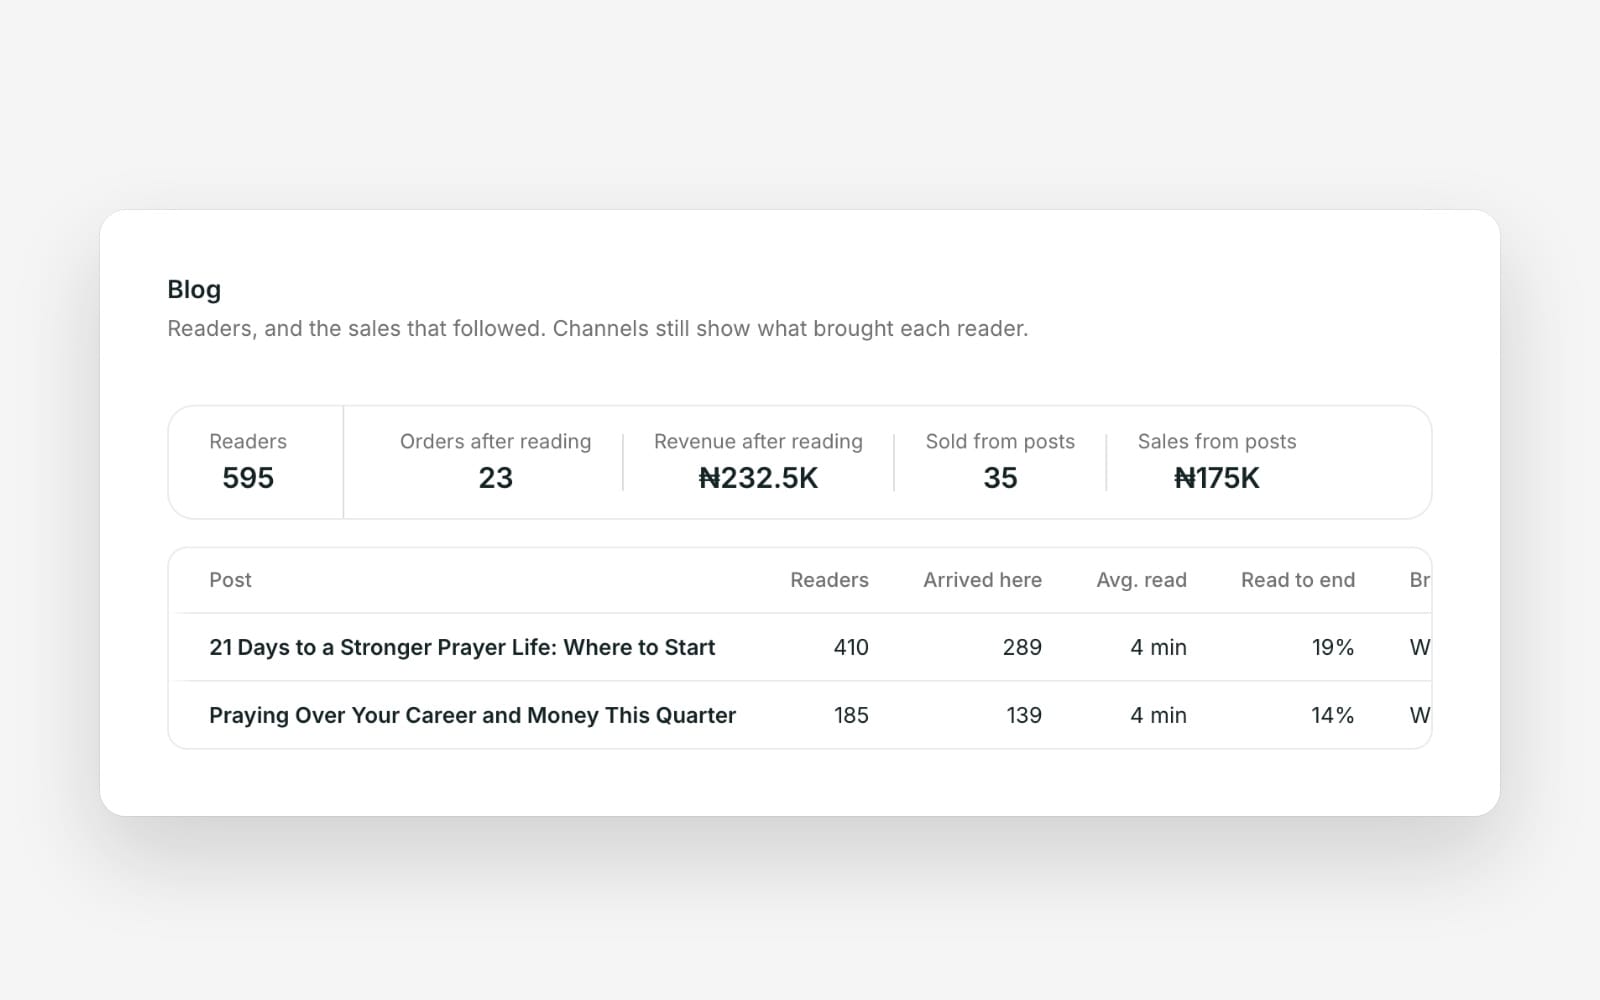The width and height of the screenshot is (1600, 1000).
Task: Click the Orders after reading label
Action: (495, 441)
